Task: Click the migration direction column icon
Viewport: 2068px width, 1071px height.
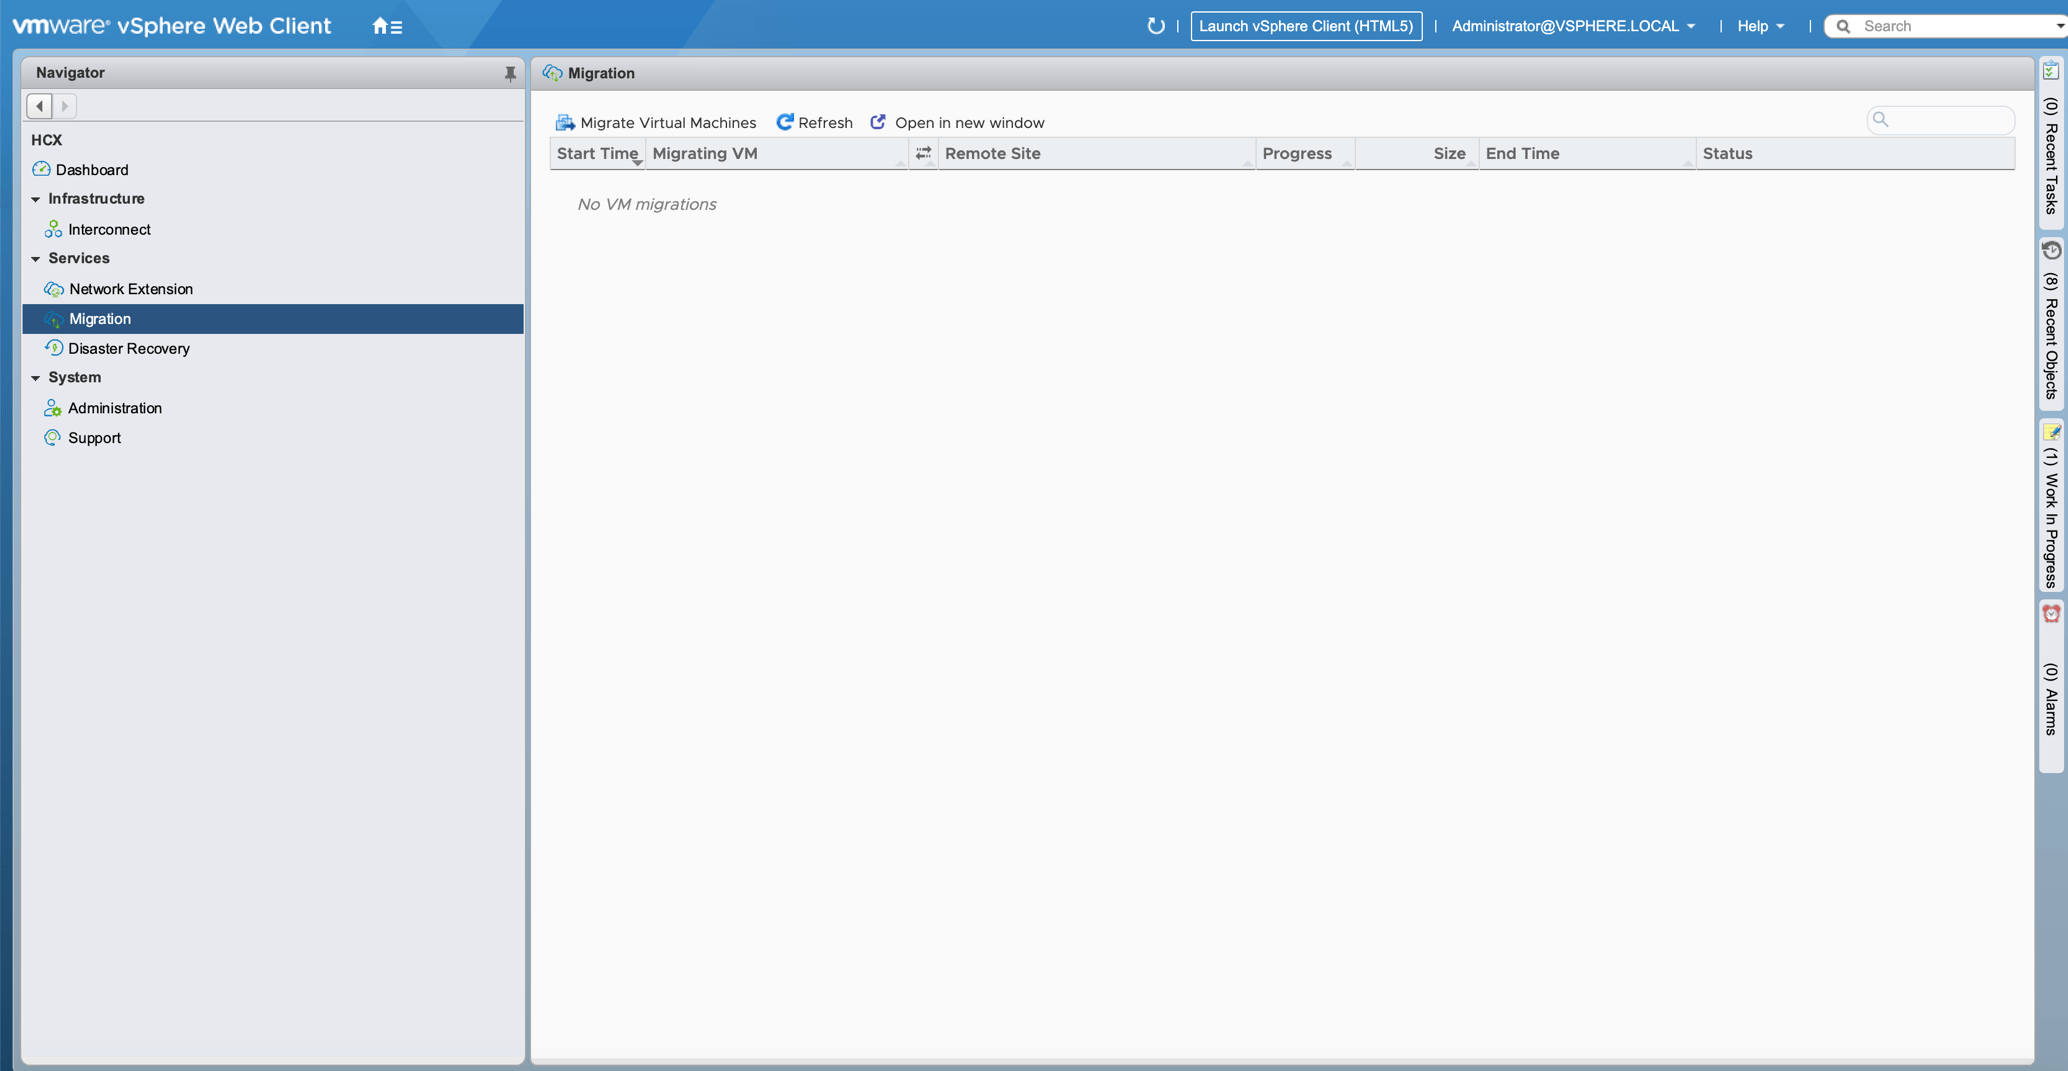Action: coord(923,153)
